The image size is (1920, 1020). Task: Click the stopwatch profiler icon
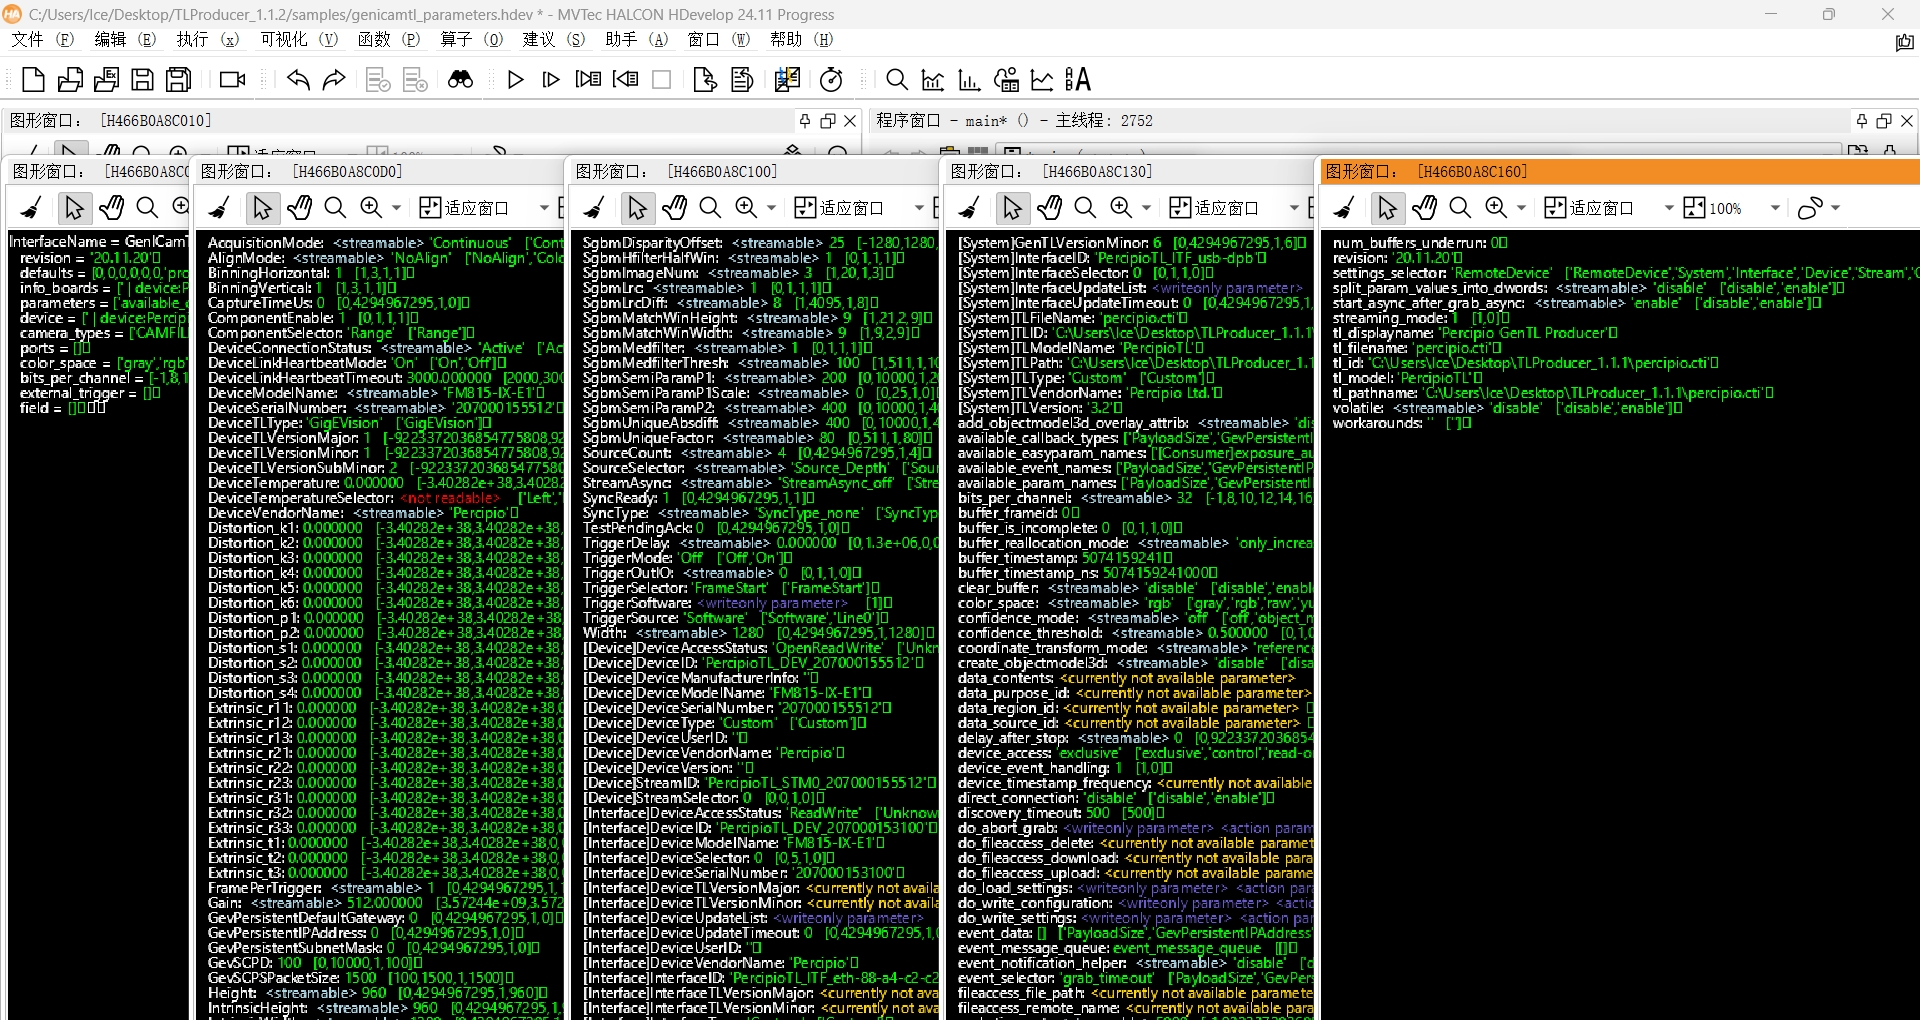831,80
